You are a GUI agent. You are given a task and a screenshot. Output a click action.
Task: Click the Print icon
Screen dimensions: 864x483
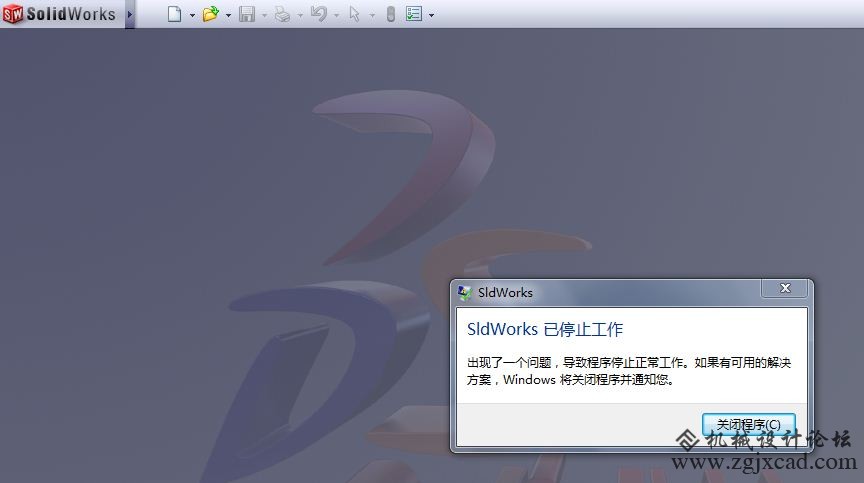[282, 14]
